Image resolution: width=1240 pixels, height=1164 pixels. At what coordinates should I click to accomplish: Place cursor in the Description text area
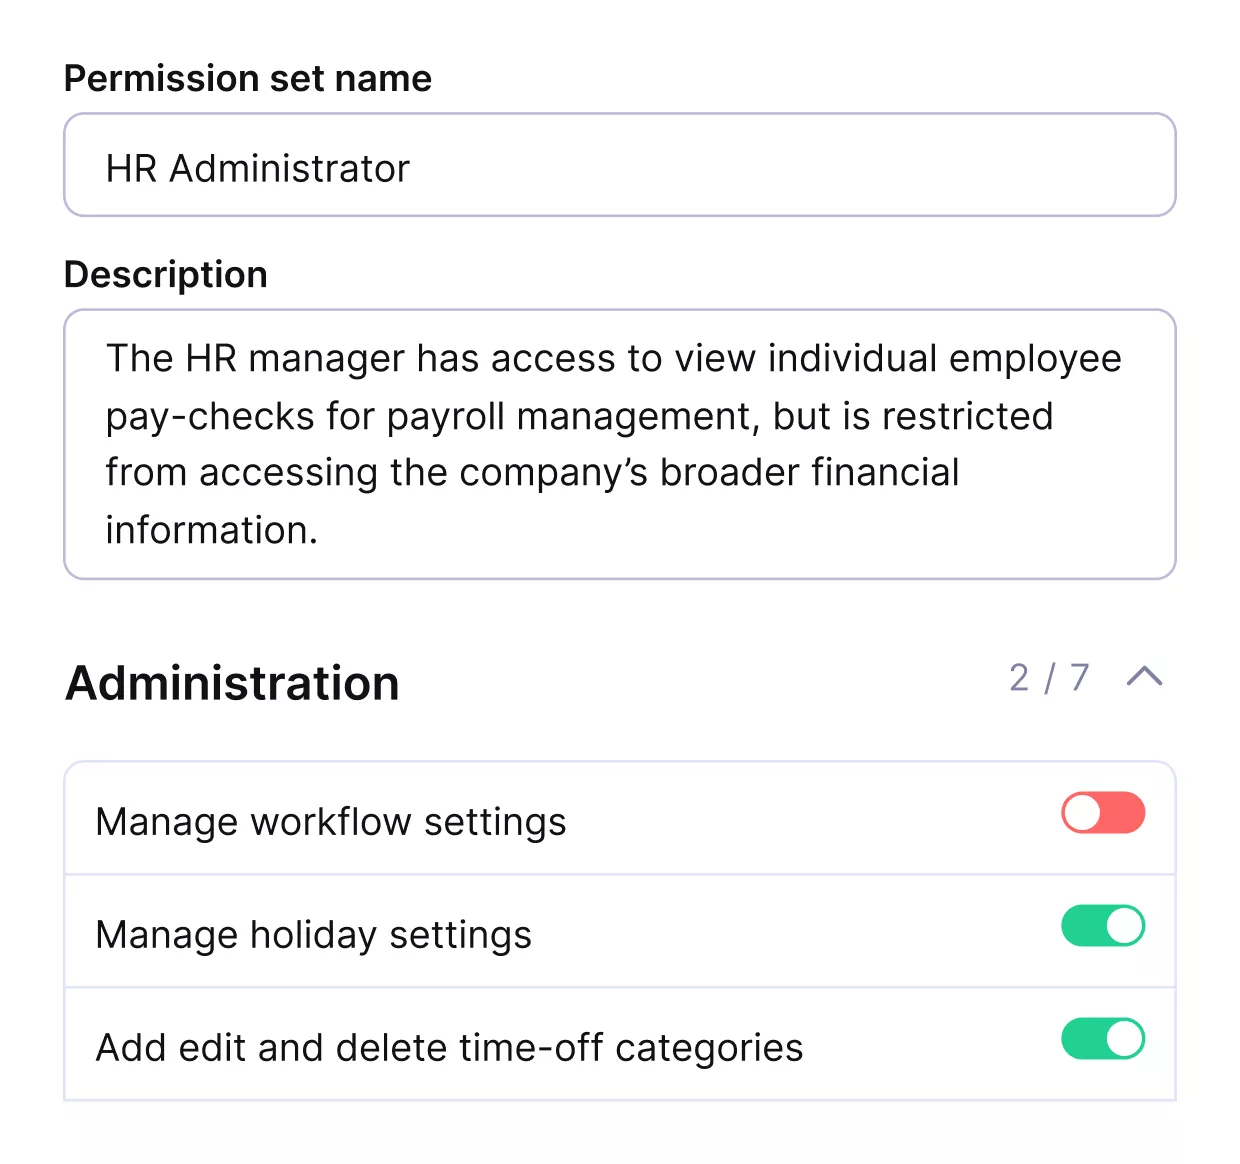coord(620,444)
